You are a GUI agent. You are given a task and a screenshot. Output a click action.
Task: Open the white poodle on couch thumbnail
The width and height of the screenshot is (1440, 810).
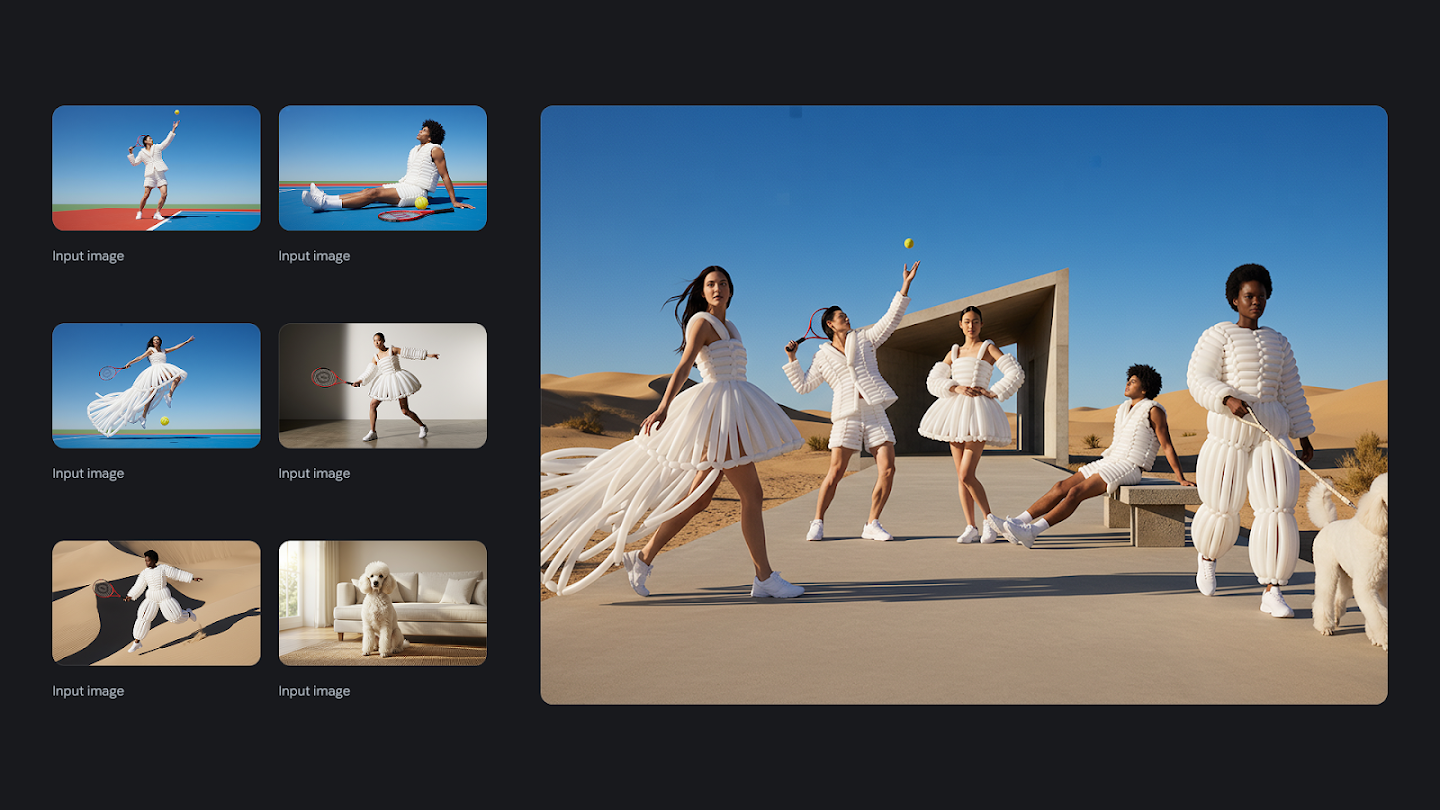(x=383, y=602)
